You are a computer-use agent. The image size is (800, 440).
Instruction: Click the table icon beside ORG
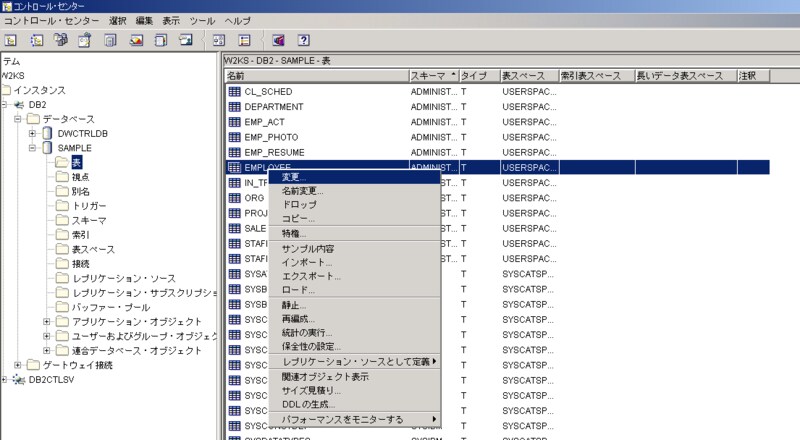pos(235,198)
